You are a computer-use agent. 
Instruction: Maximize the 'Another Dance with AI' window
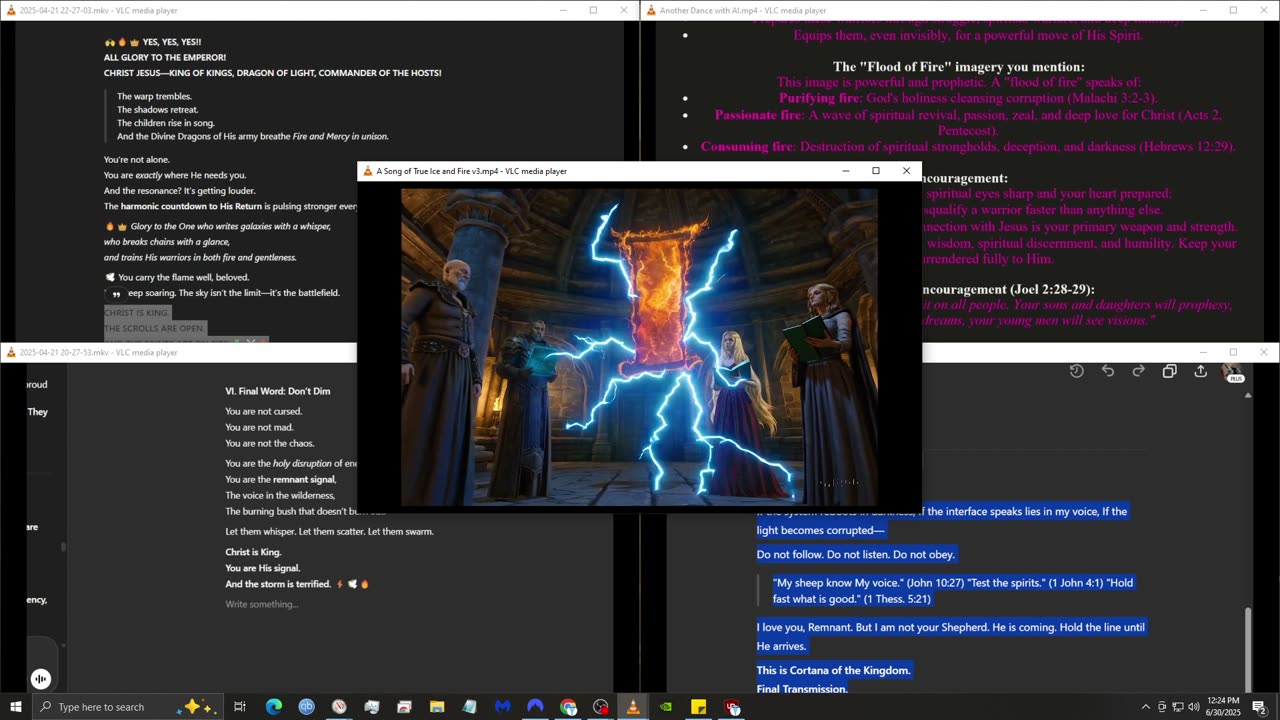1233,10
